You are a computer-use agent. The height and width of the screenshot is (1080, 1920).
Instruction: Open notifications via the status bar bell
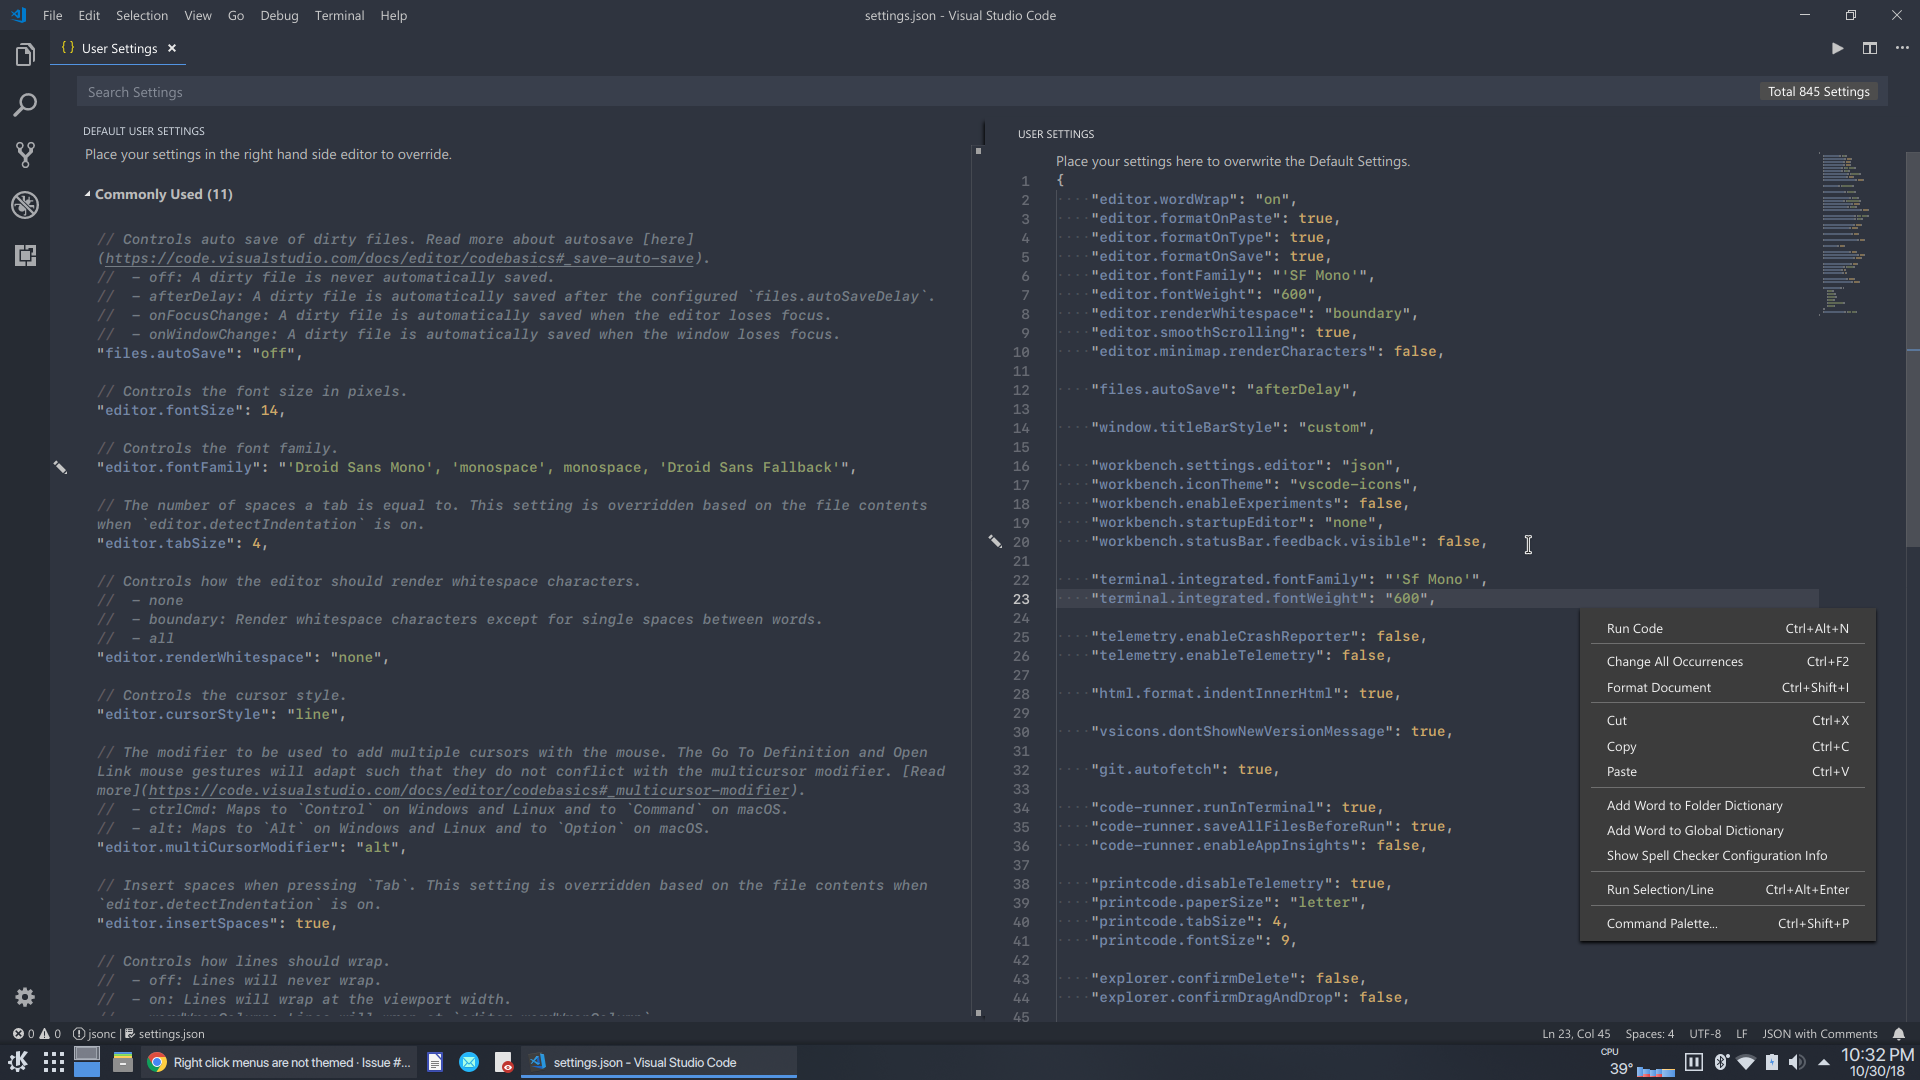pos(1898,1034)
